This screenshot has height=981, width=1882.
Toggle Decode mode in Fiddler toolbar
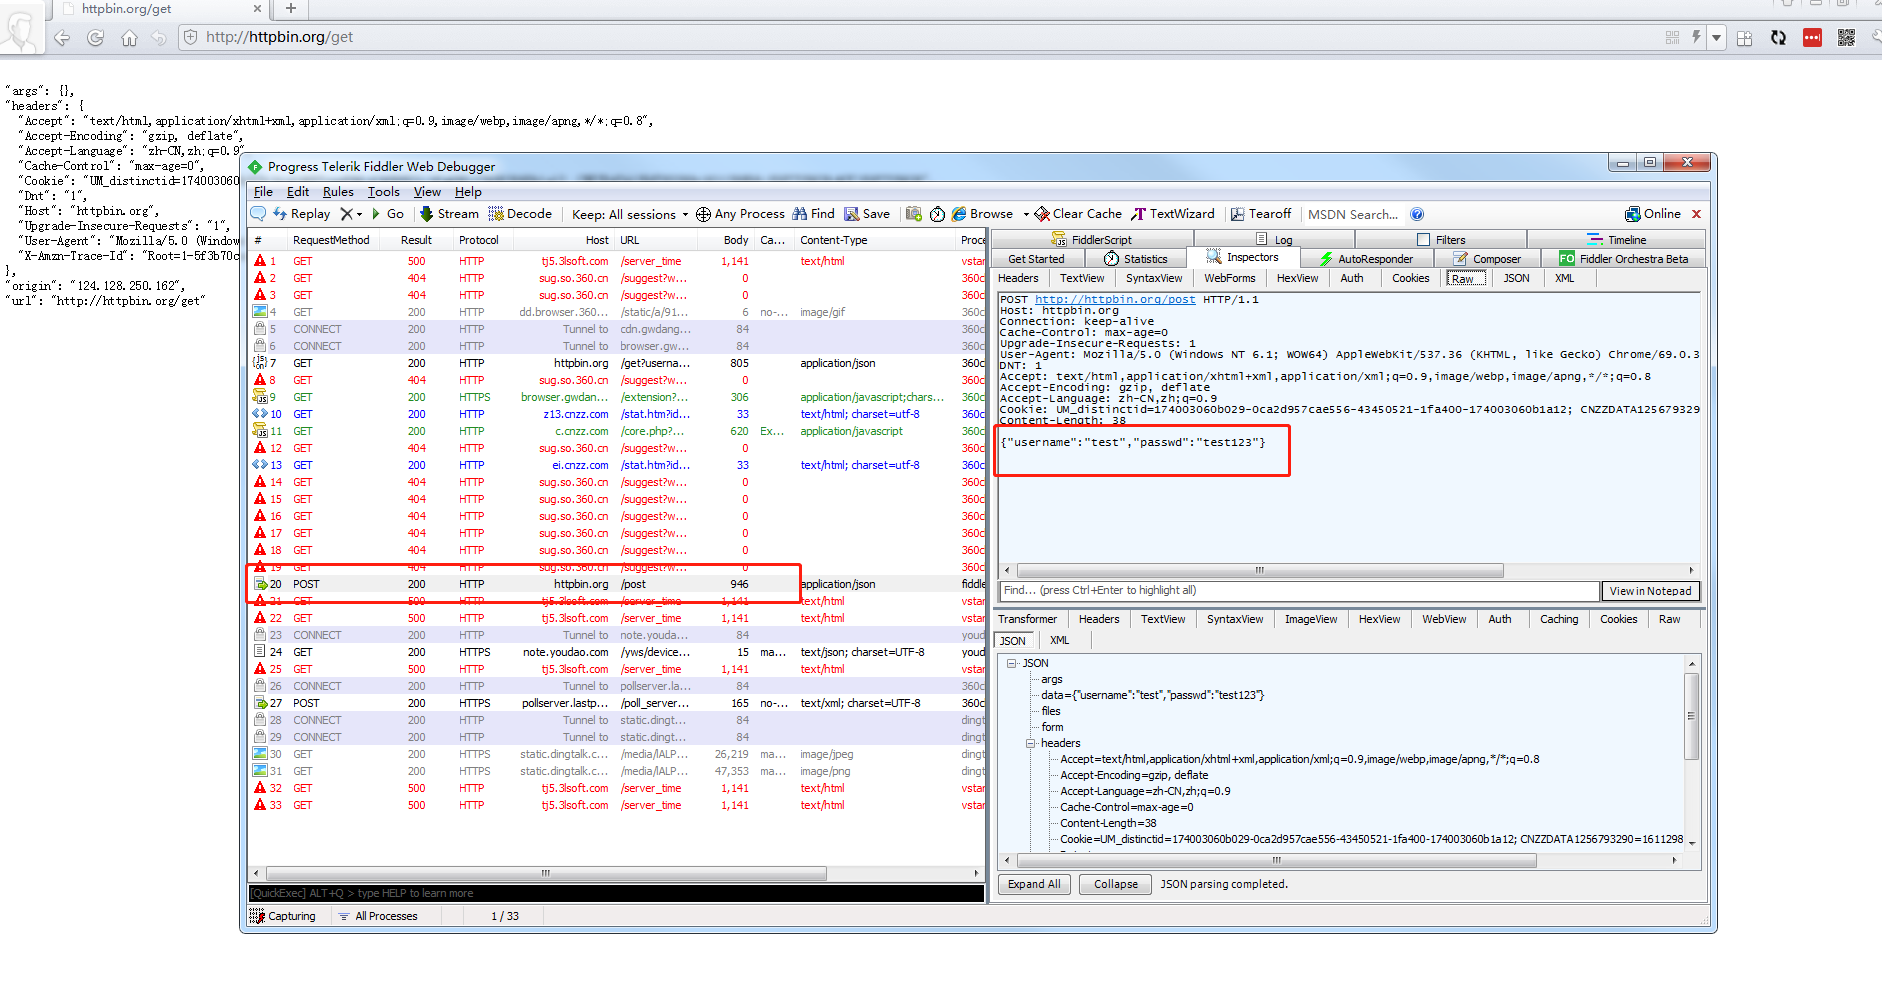tap(520, 214)
